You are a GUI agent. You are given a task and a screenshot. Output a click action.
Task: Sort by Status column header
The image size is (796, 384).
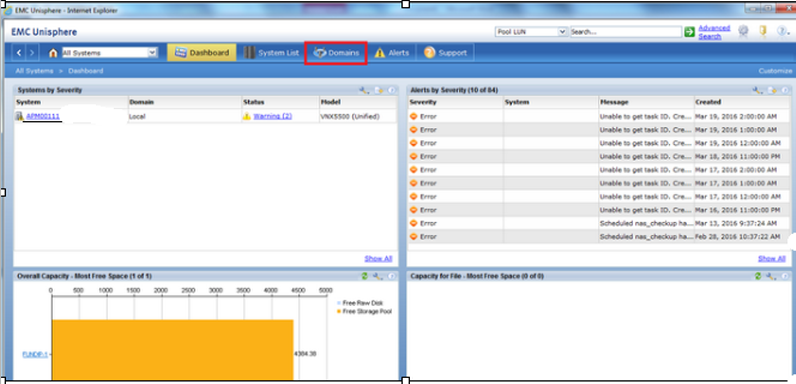[x=280, y=102]
